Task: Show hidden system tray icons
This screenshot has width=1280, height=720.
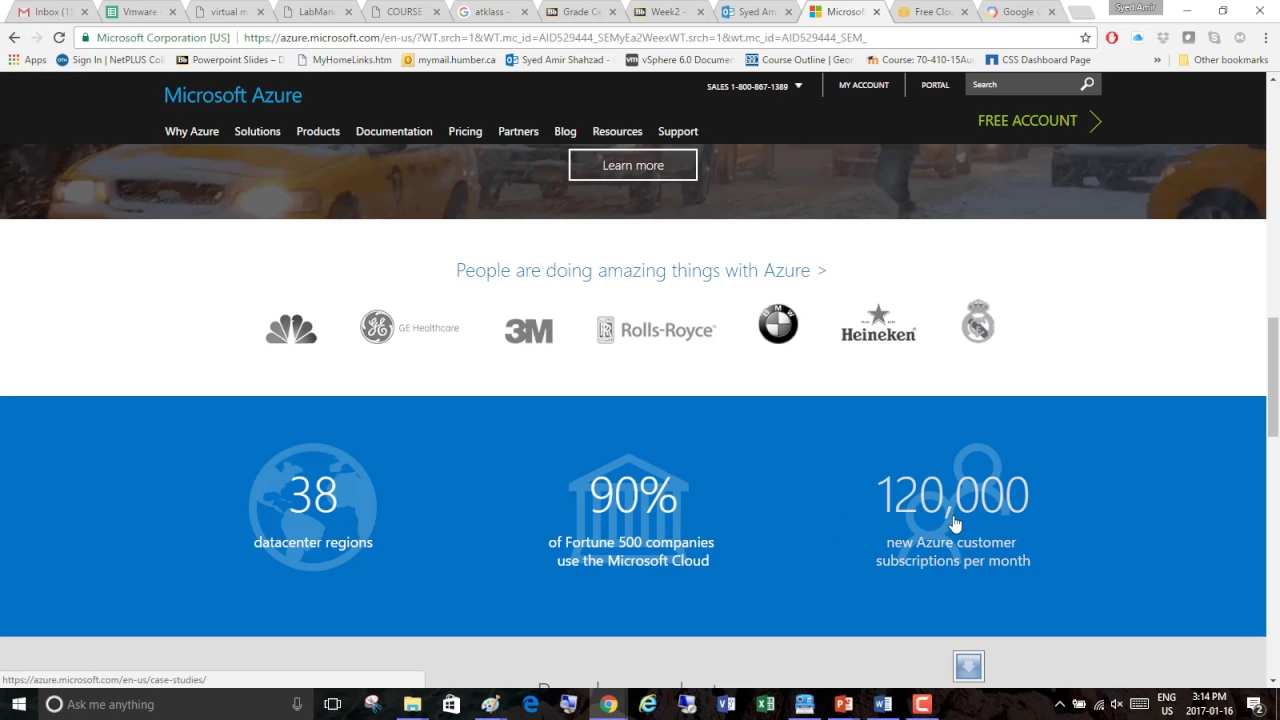Action: [1060, 704]
